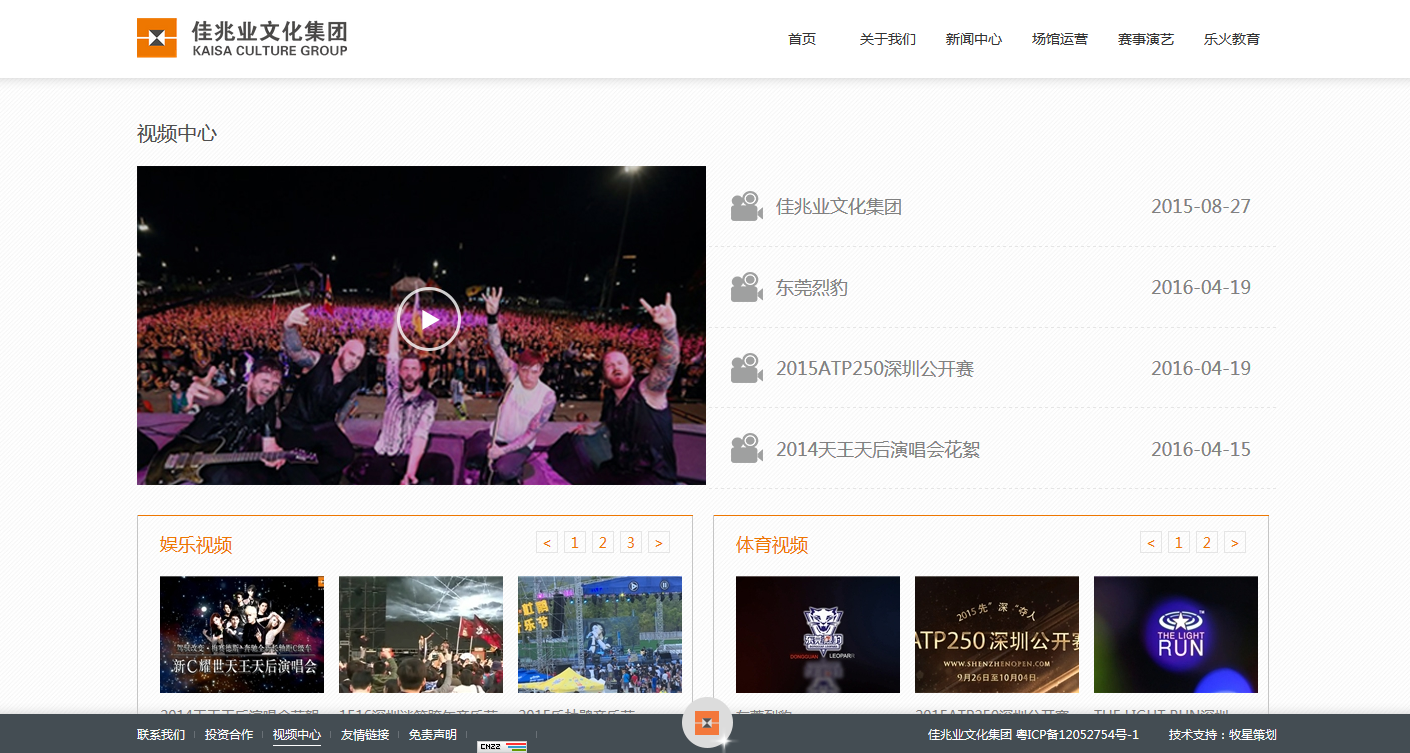Click the date 2016-04-15
Screen dimensions: 1410x753
pyautogui.click(x=1201, y=449)
